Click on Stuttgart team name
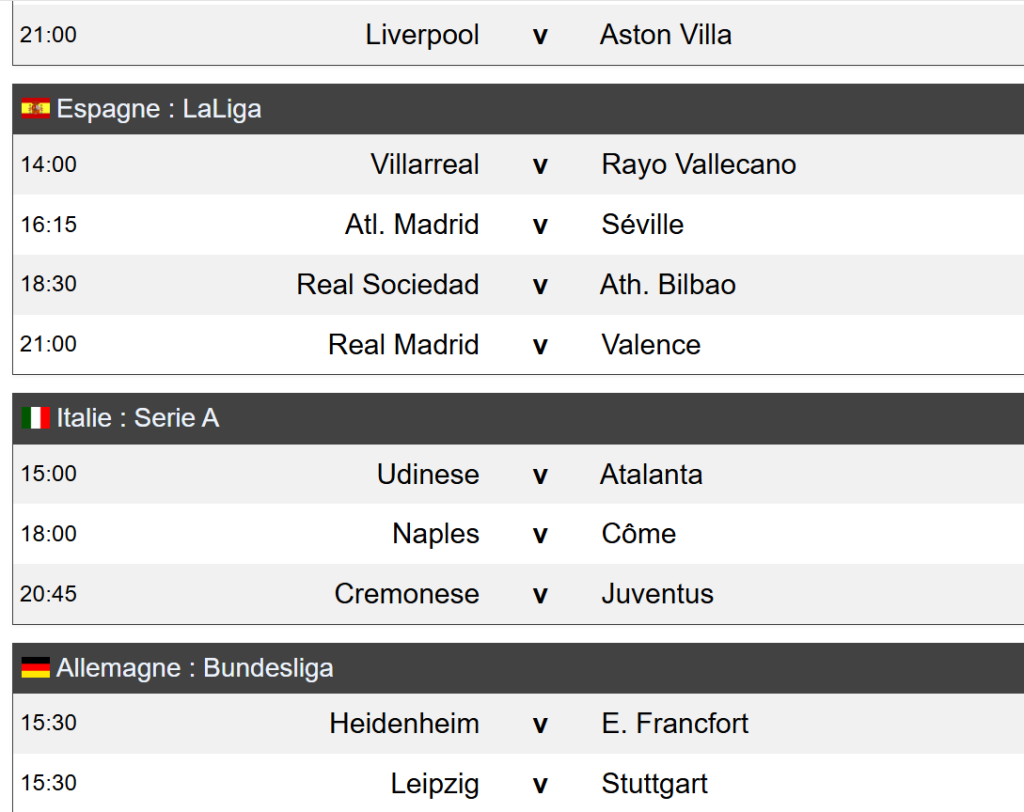 coord(654,784)
